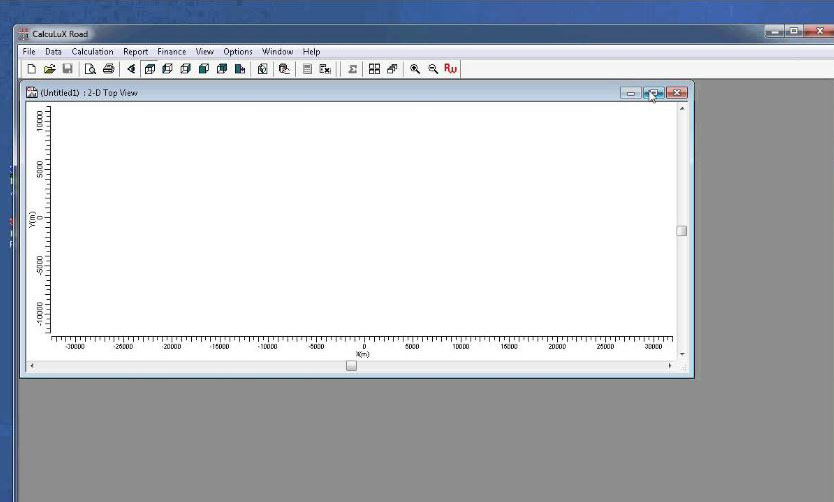Click the scroll right arrow in Top View
The image size is (834, 502).
pyautogui.click(x=670, y=366)
